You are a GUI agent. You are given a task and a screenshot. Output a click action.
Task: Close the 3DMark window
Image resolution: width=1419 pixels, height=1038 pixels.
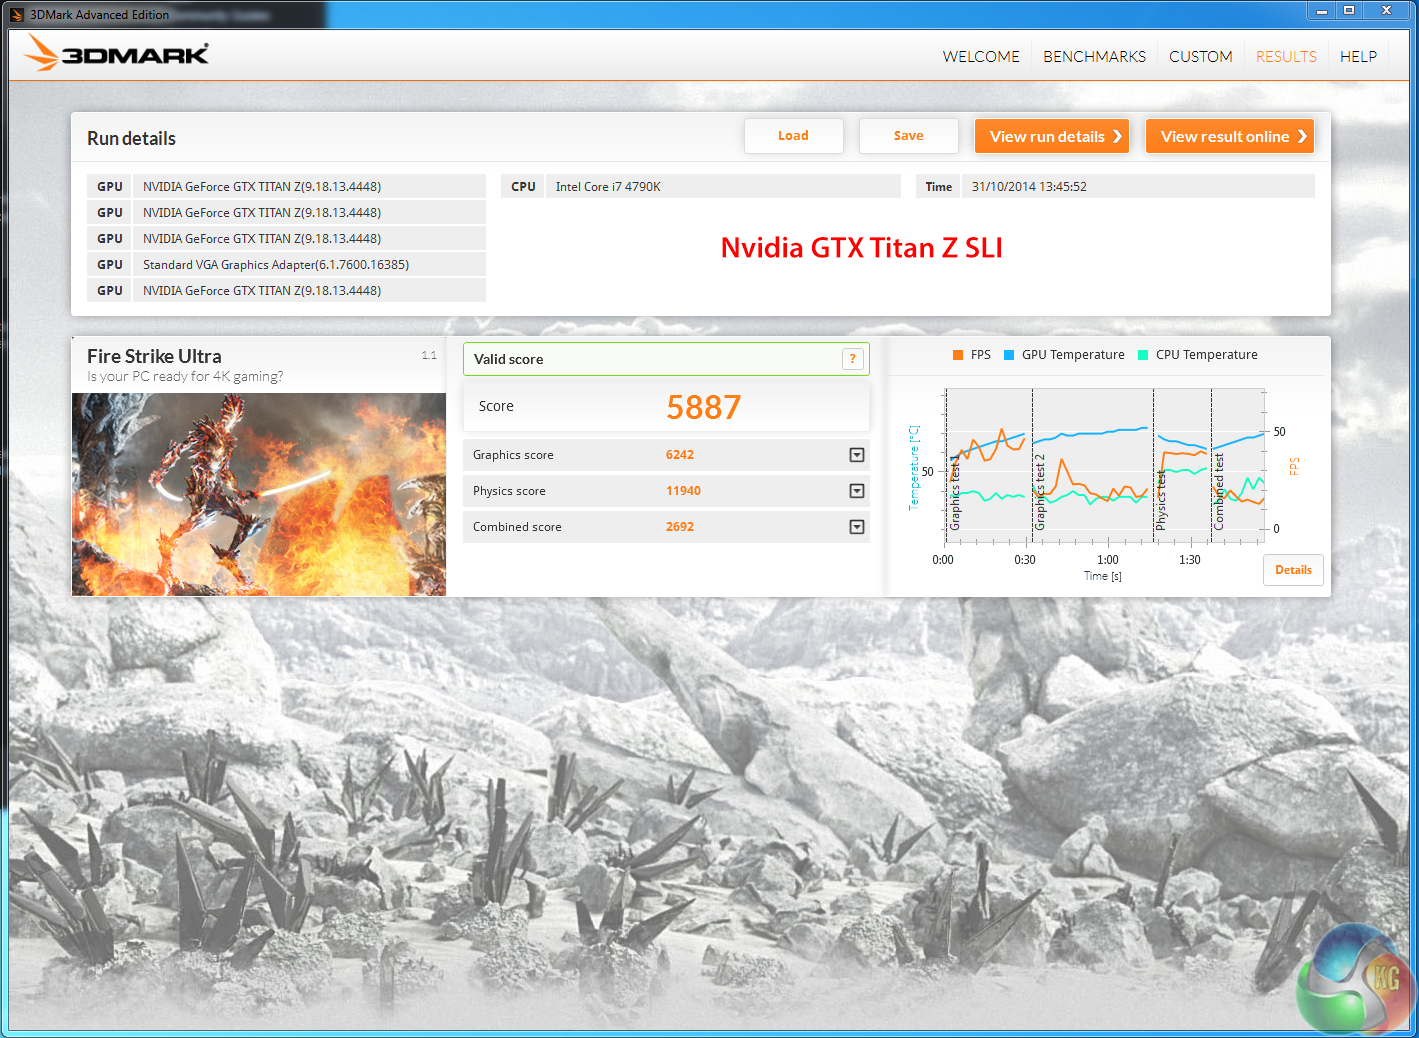pyautogui.click(x=1387, y=11)
